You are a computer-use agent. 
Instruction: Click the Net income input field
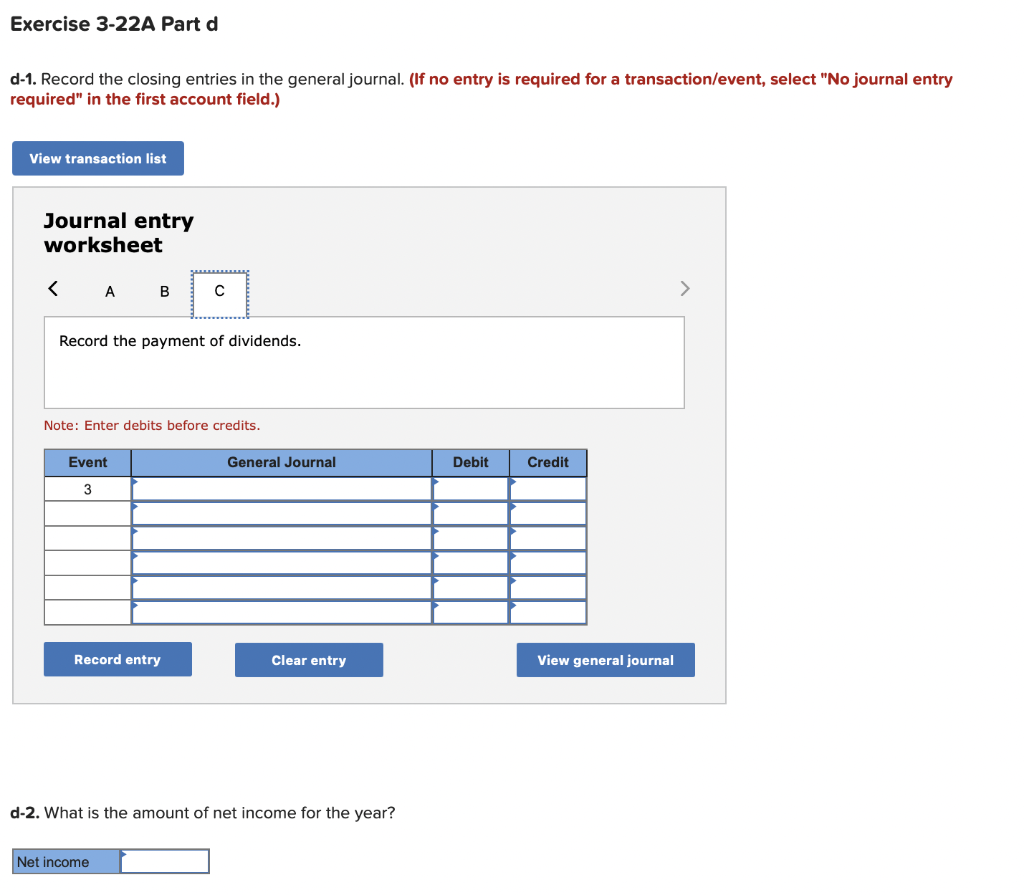(x=165, y=860)
